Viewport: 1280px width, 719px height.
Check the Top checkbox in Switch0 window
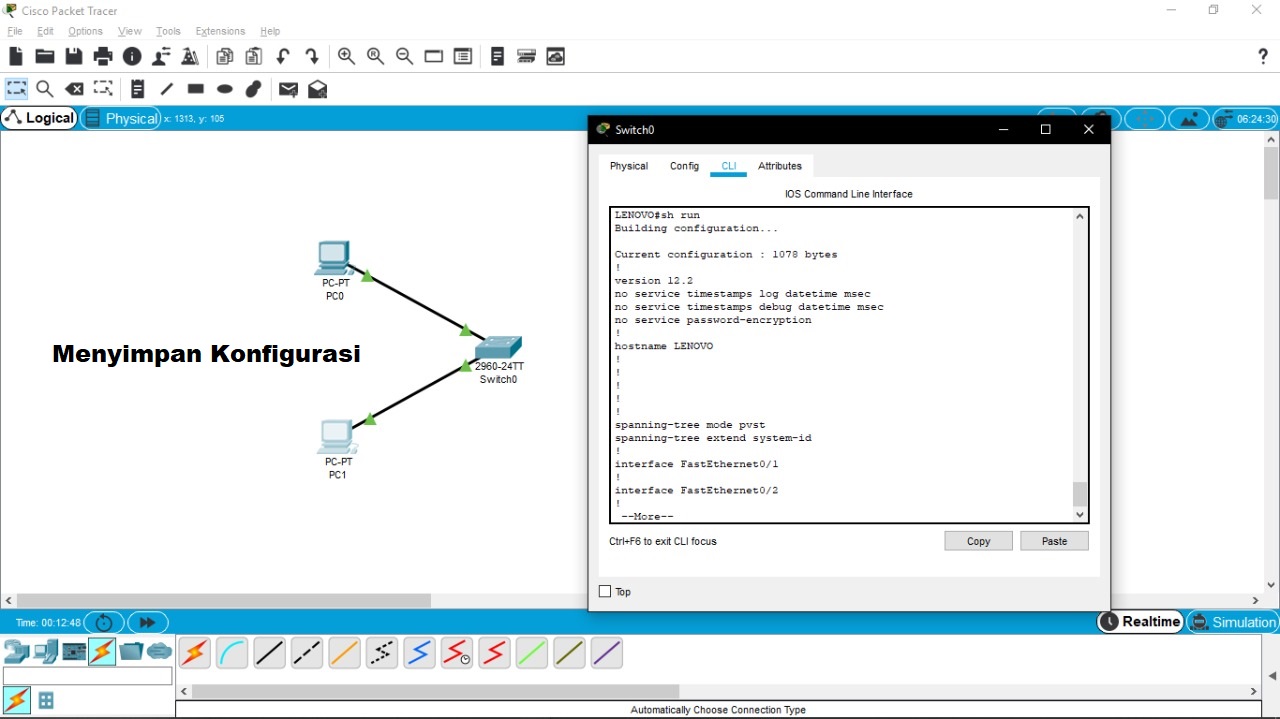pyautogui.click(x=605, y=591)
